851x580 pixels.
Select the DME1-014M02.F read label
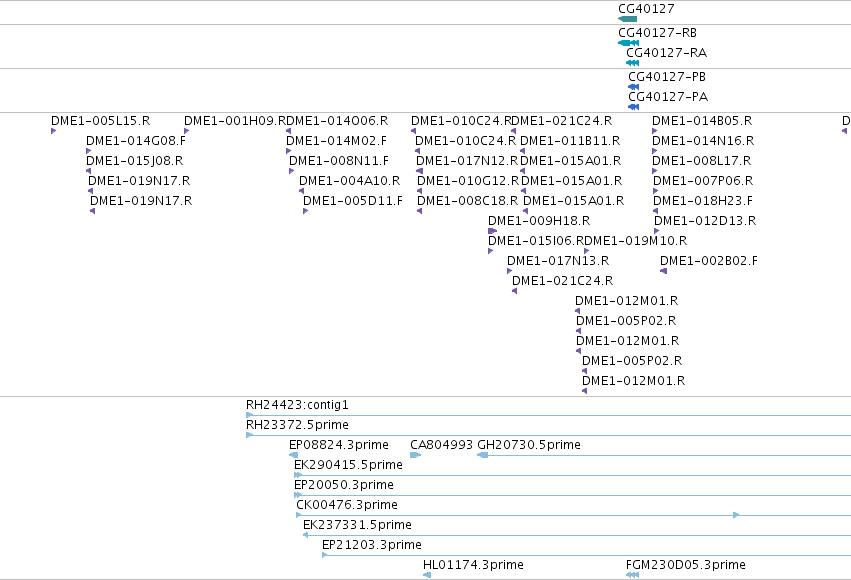coord(336,141)
